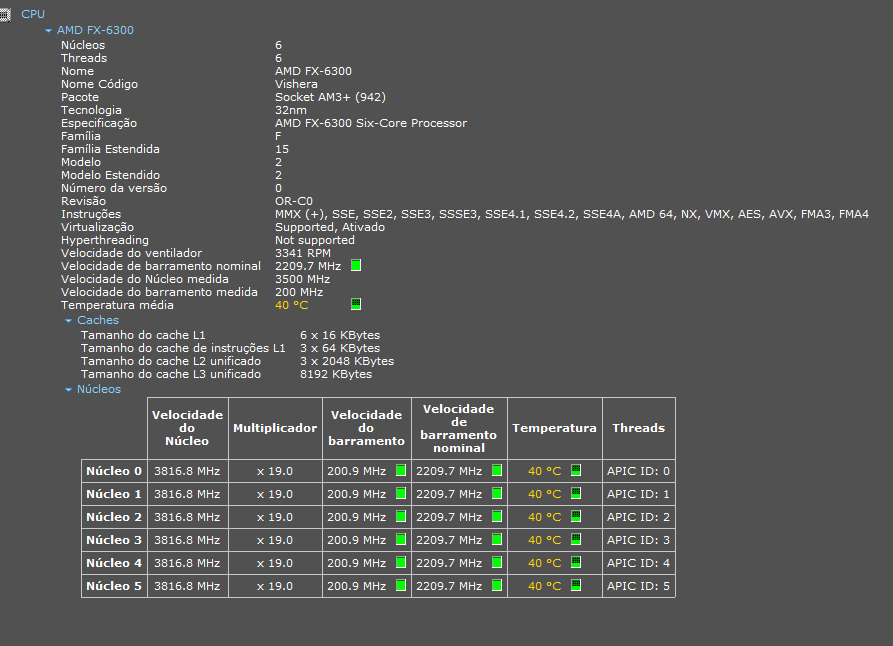Image resolution: width=893 pixels, height=646 pixels.
Task: Select the 3 x 64 KBytes instruction cache value
Action: point(340,349)
